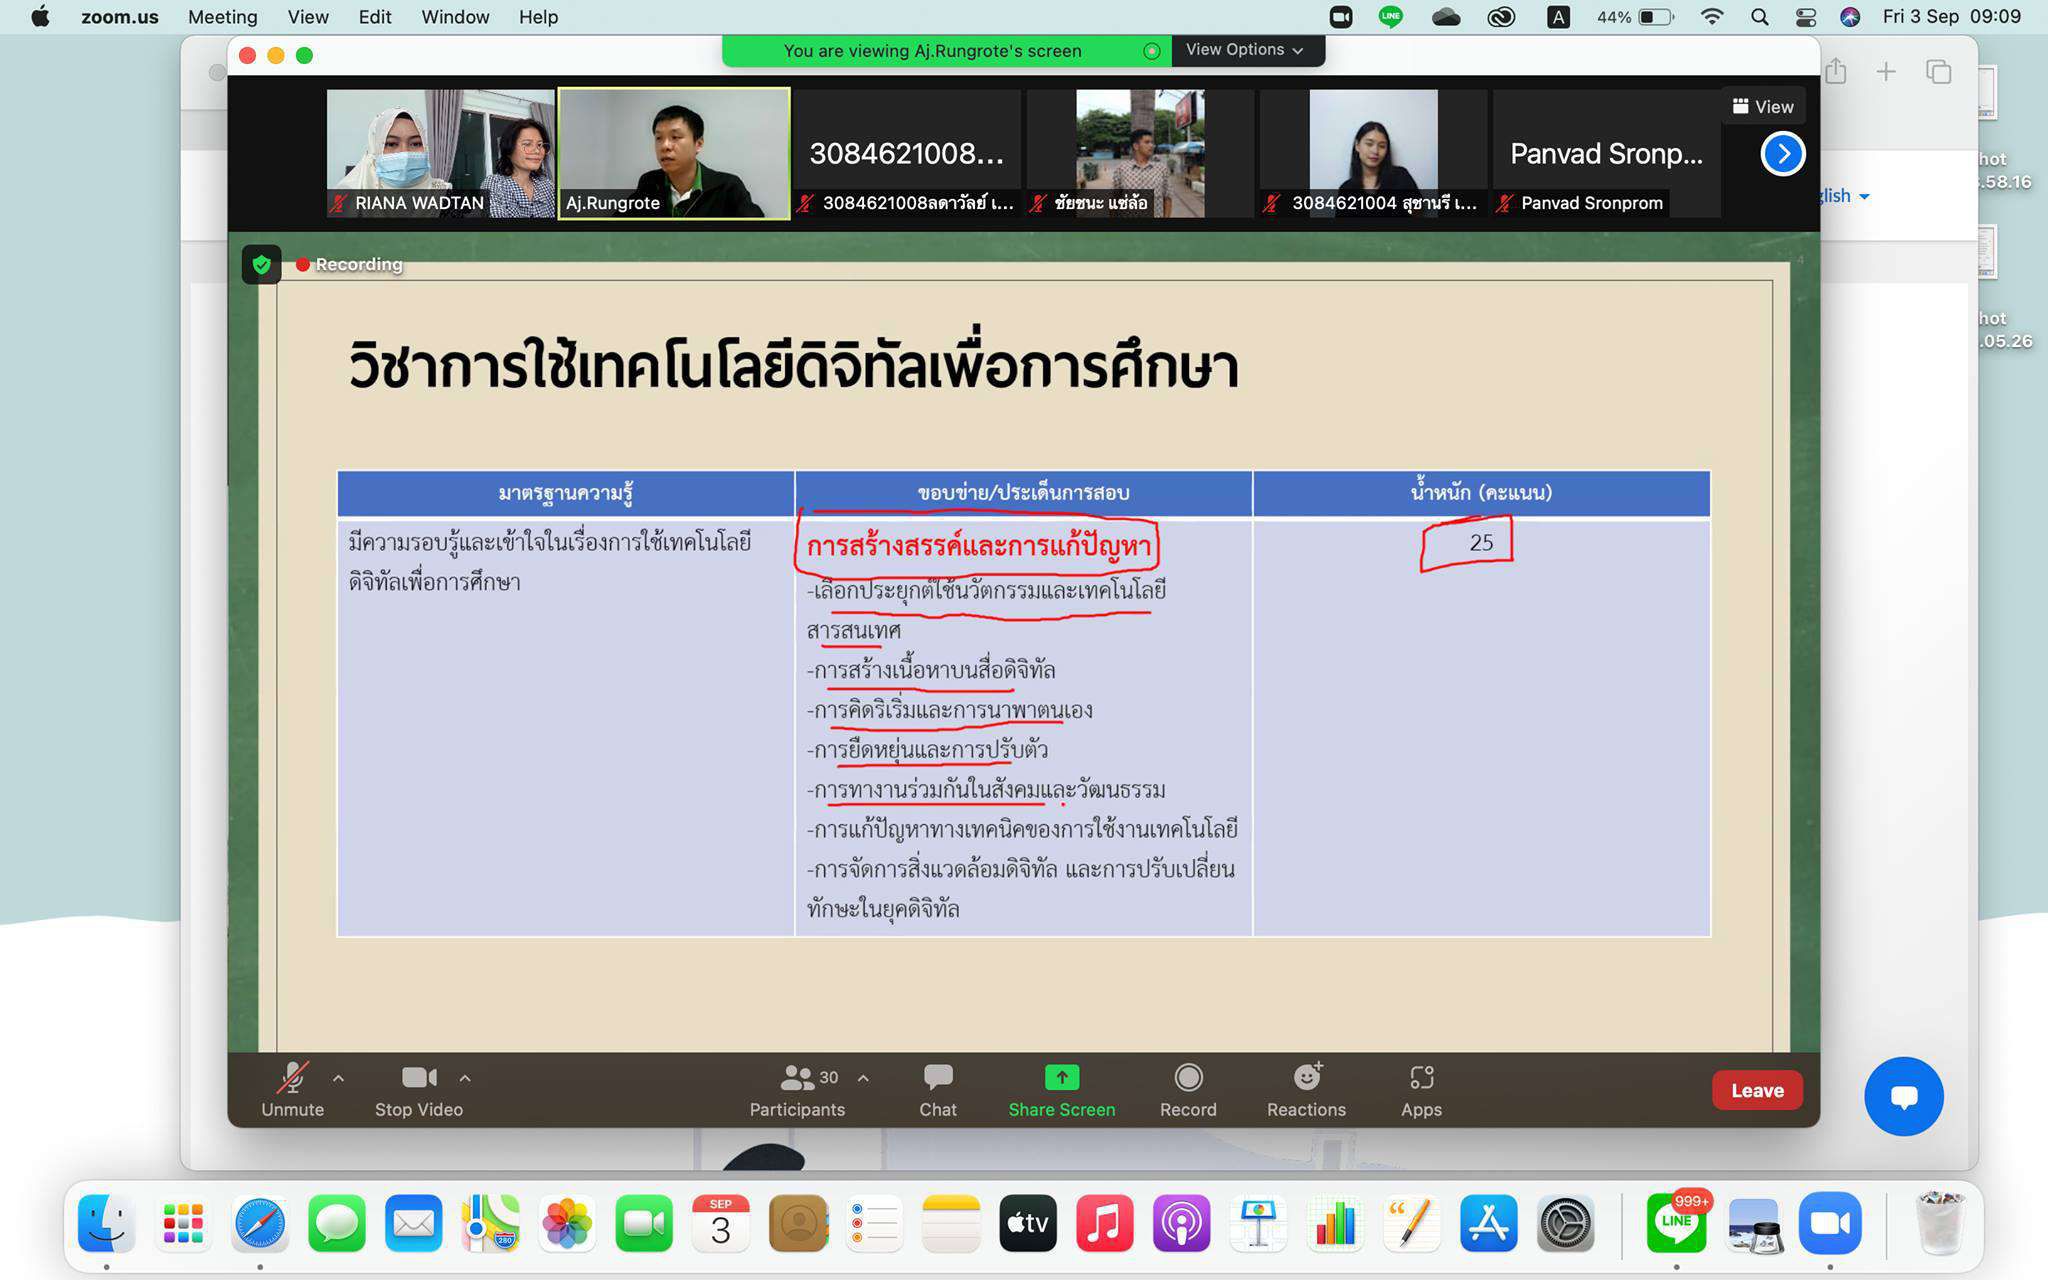Screen dimensions: 2048x1280
Task: Click the green encryption shield icon
Action: coord(262,265)
